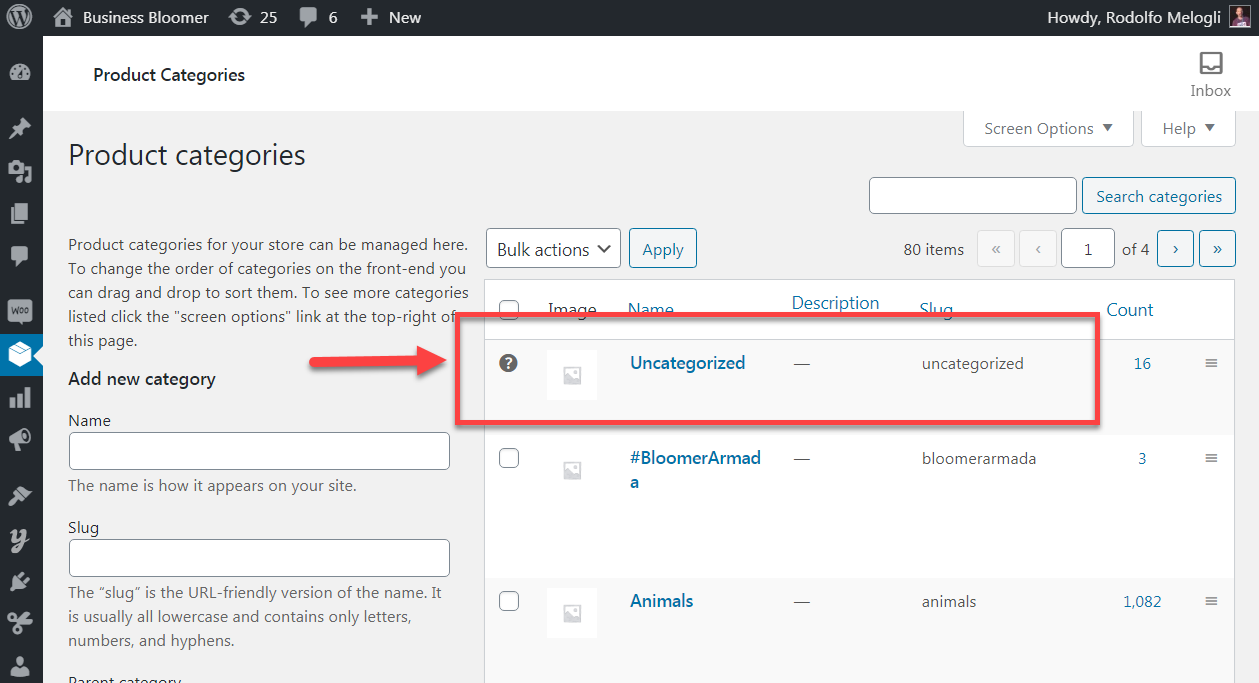Click the help question mark beside Uncategorized
The height and width of the screenshot is (683, 1259).
508,363
